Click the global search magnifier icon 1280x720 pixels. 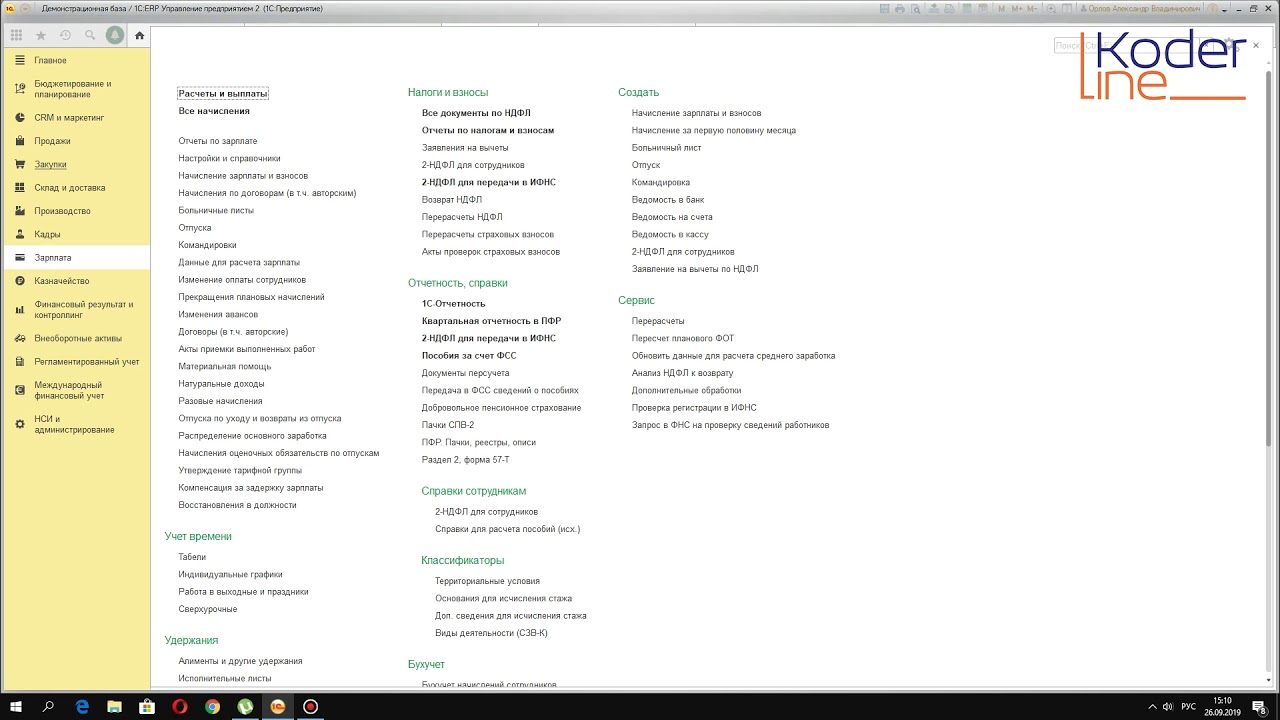coord(90,35)
